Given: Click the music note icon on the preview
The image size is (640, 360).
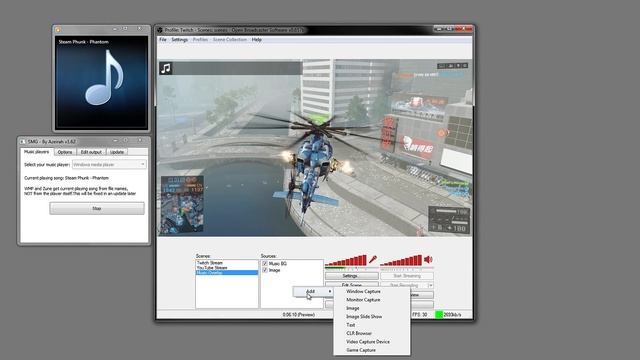Looking at the screenshot, I should pyautogui.click(x=166, y=68).
